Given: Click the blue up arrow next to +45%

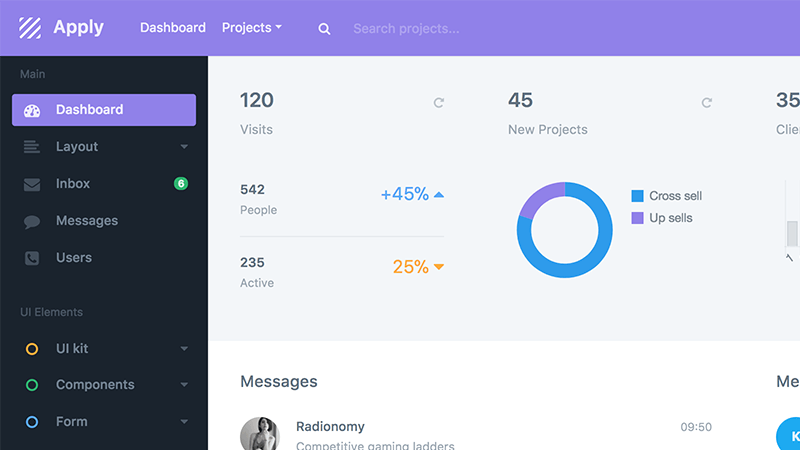Looking at the screenshot, I should pos(439,194).
